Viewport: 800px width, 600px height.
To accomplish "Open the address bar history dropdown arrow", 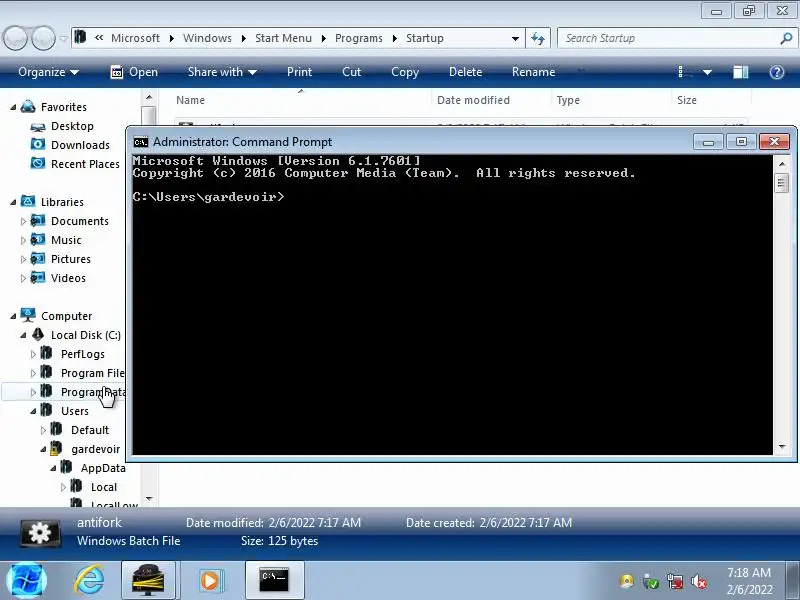I will [515, 38].
